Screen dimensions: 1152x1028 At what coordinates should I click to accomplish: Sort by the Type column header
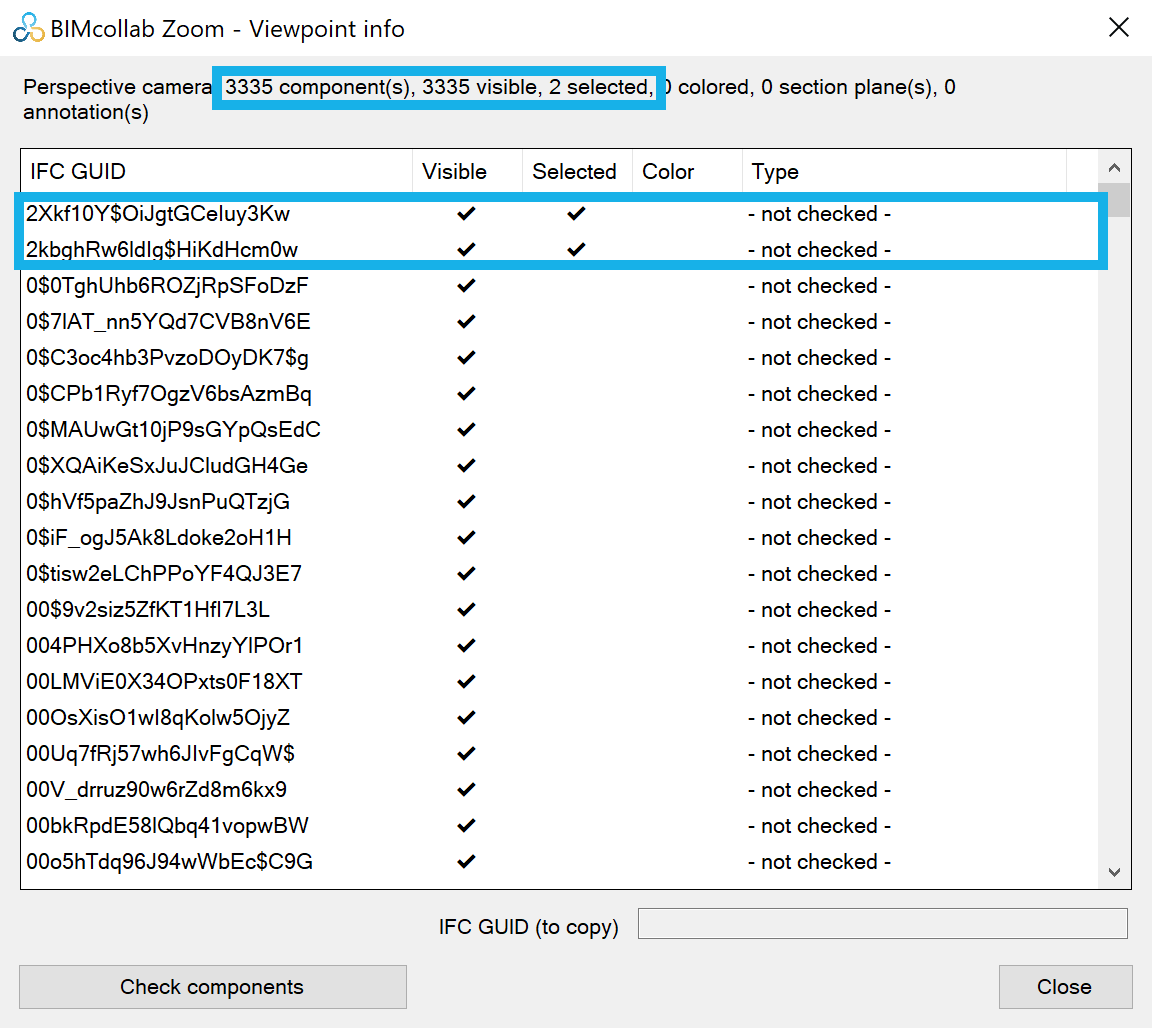point(904,171)
